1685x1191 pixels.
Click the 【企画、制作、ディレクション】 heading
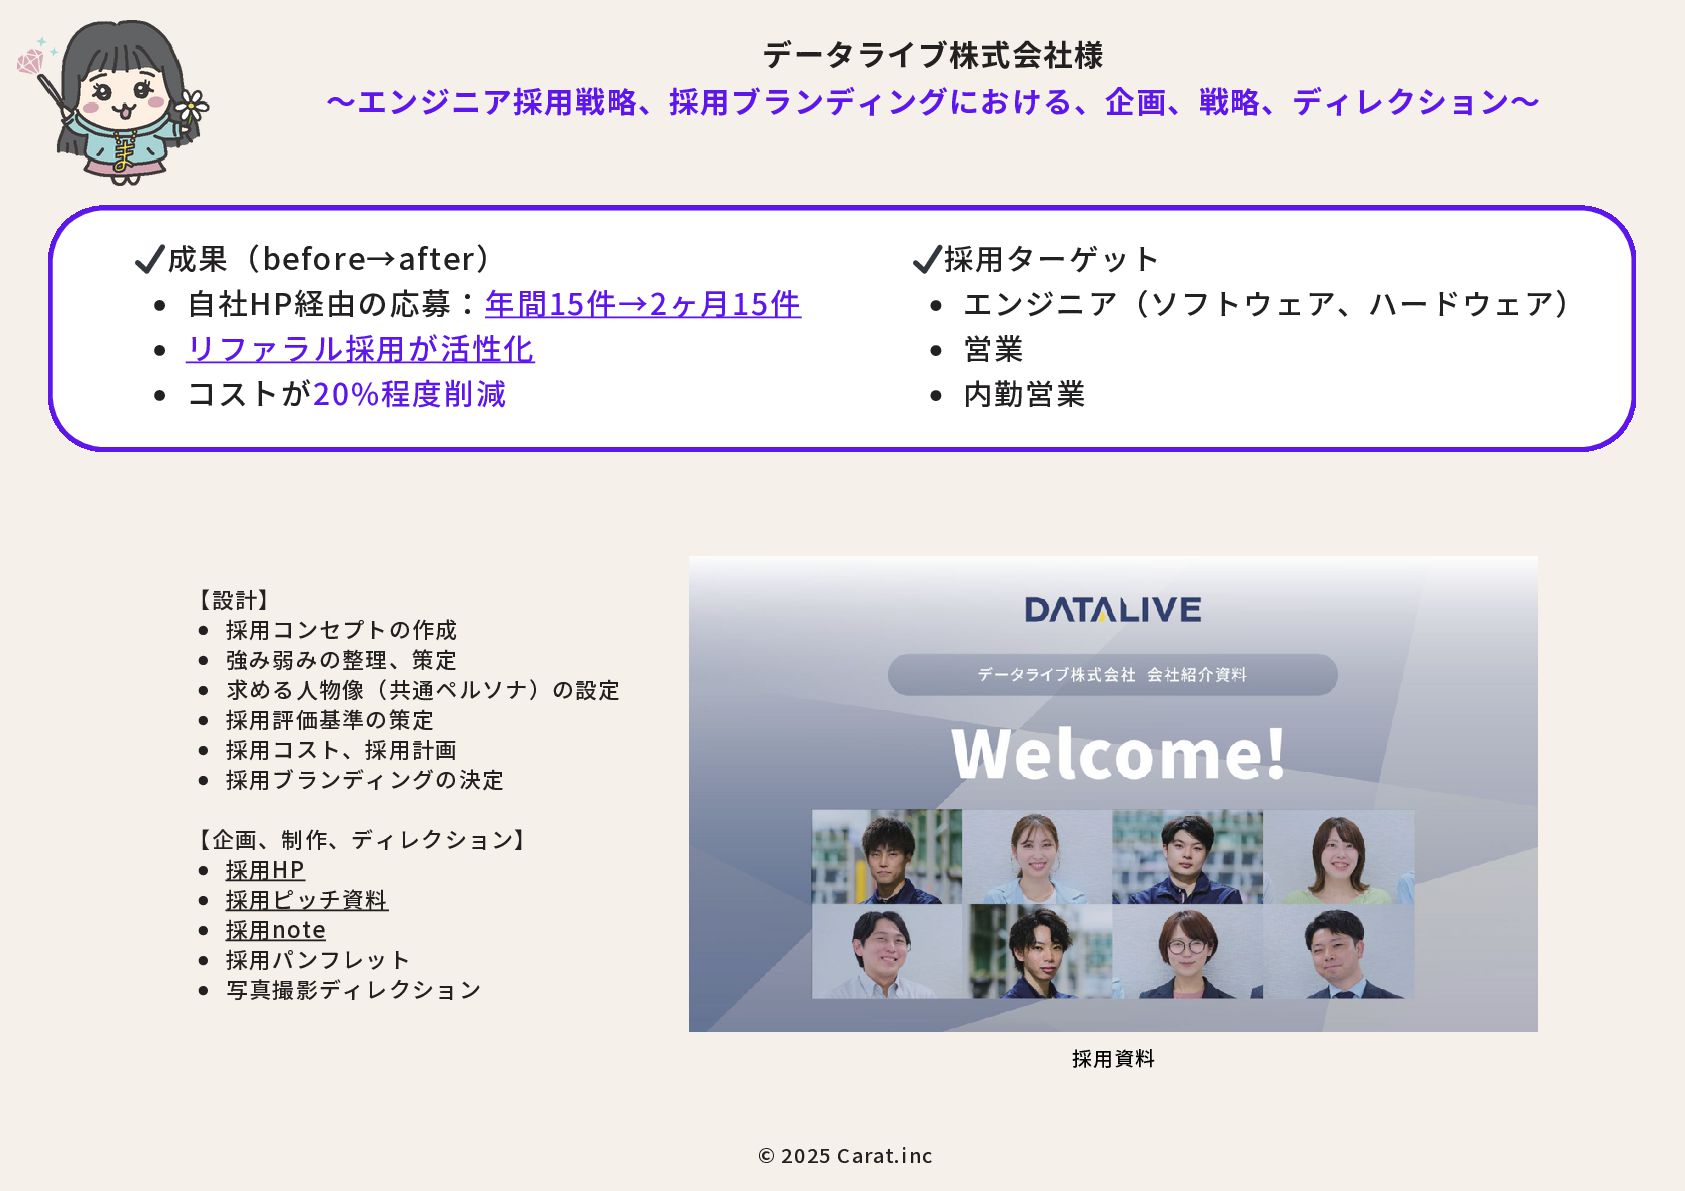click(x=362, y=840)
